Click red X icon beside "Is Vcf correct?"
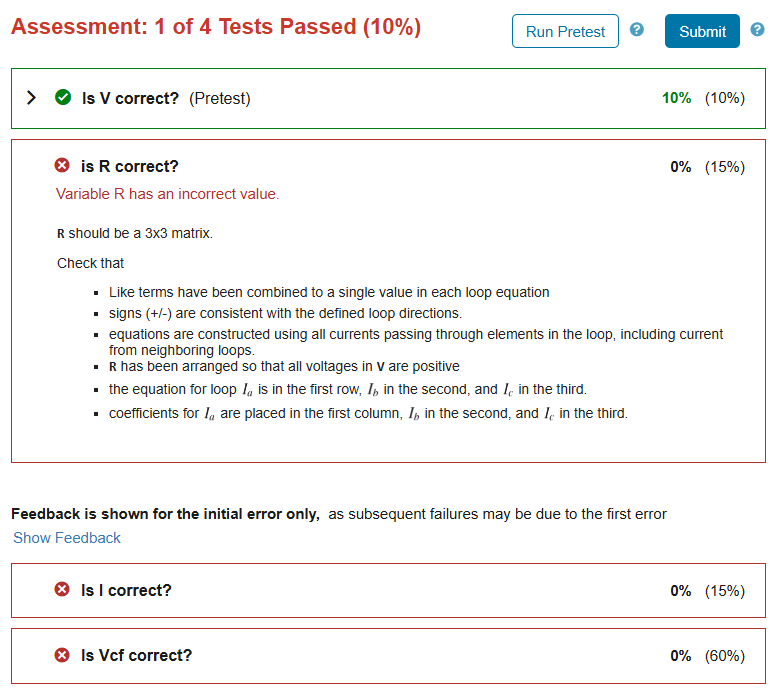Screen dimensions: 774x692 [x=62, y=655]
